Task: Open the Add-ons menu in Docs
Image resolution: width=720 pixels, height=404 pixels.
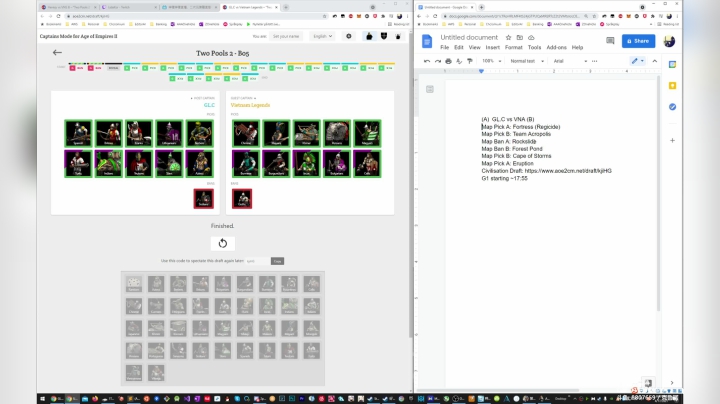Action: [557, 47]
